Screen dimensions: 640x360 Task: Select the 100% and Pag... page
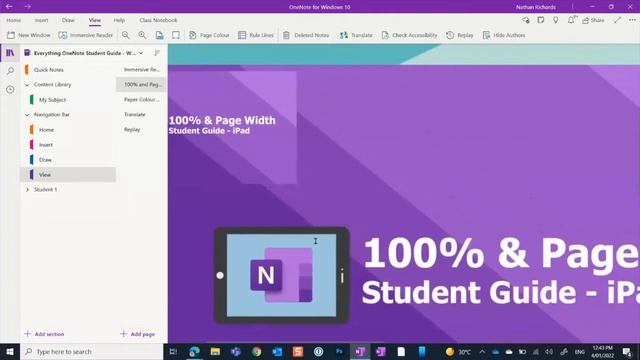(x=141, y=84)
